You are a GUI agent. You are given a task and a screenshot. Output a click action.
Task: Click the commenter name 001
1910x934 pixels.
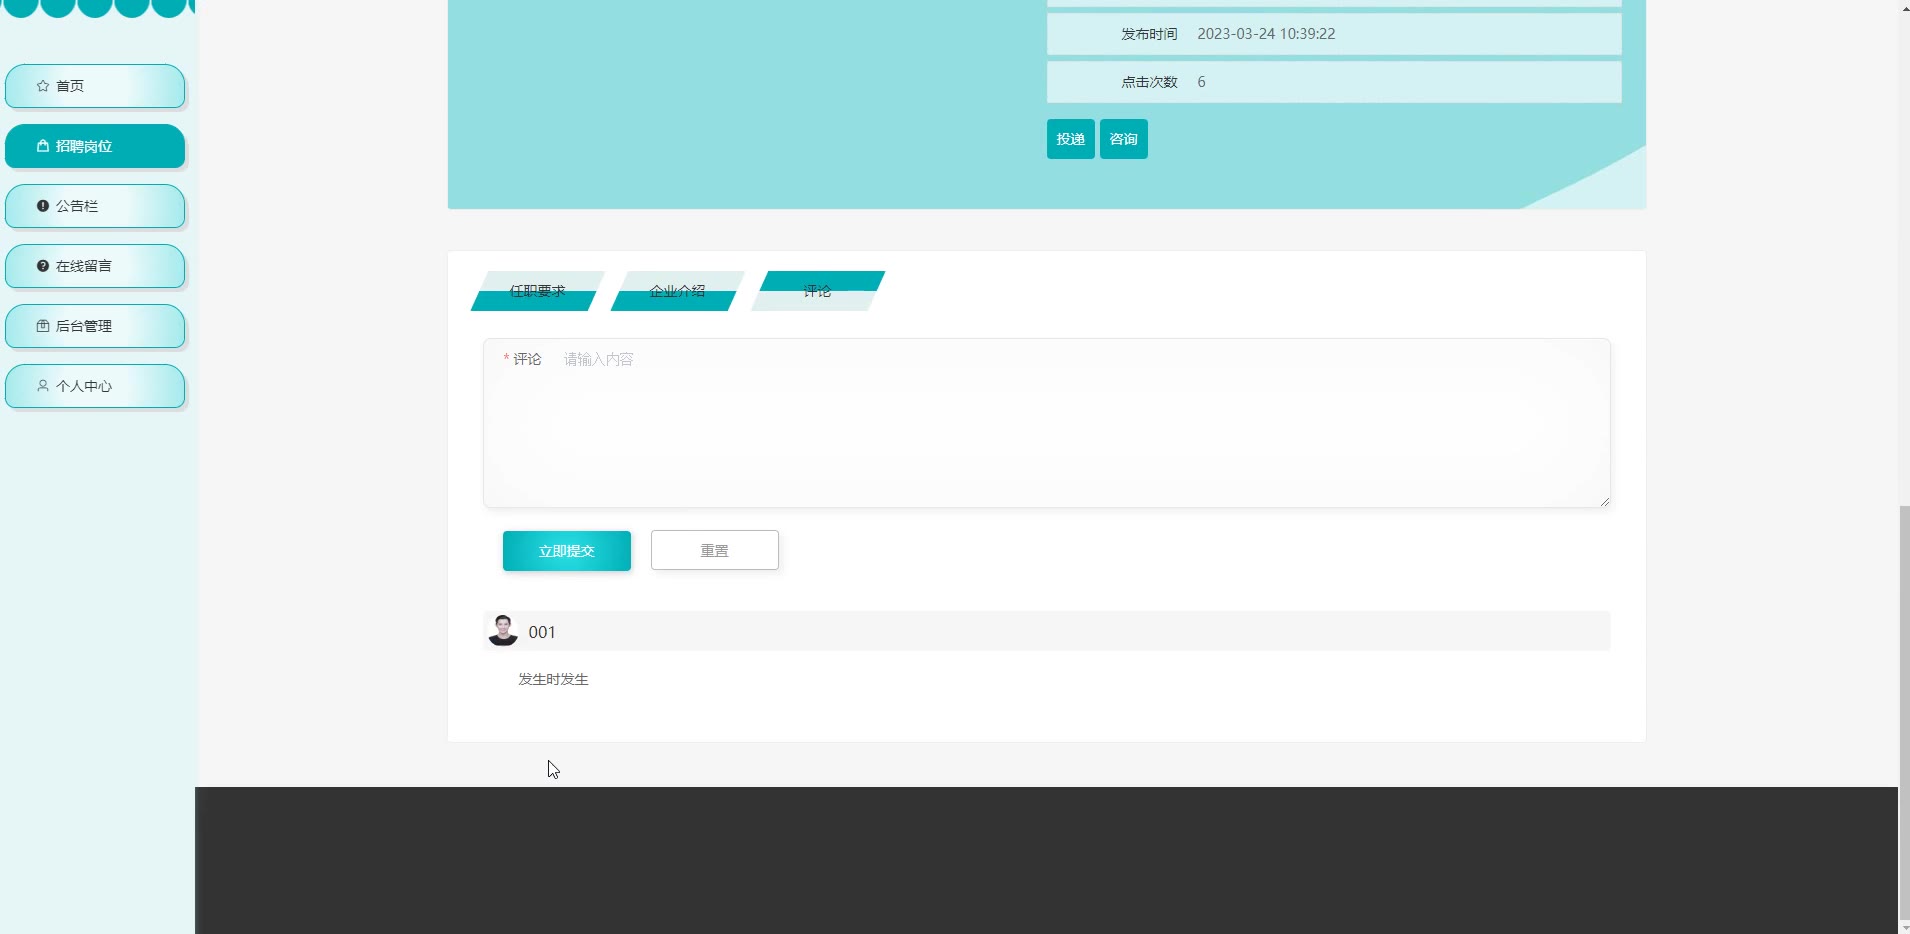(x=542, y=632)
